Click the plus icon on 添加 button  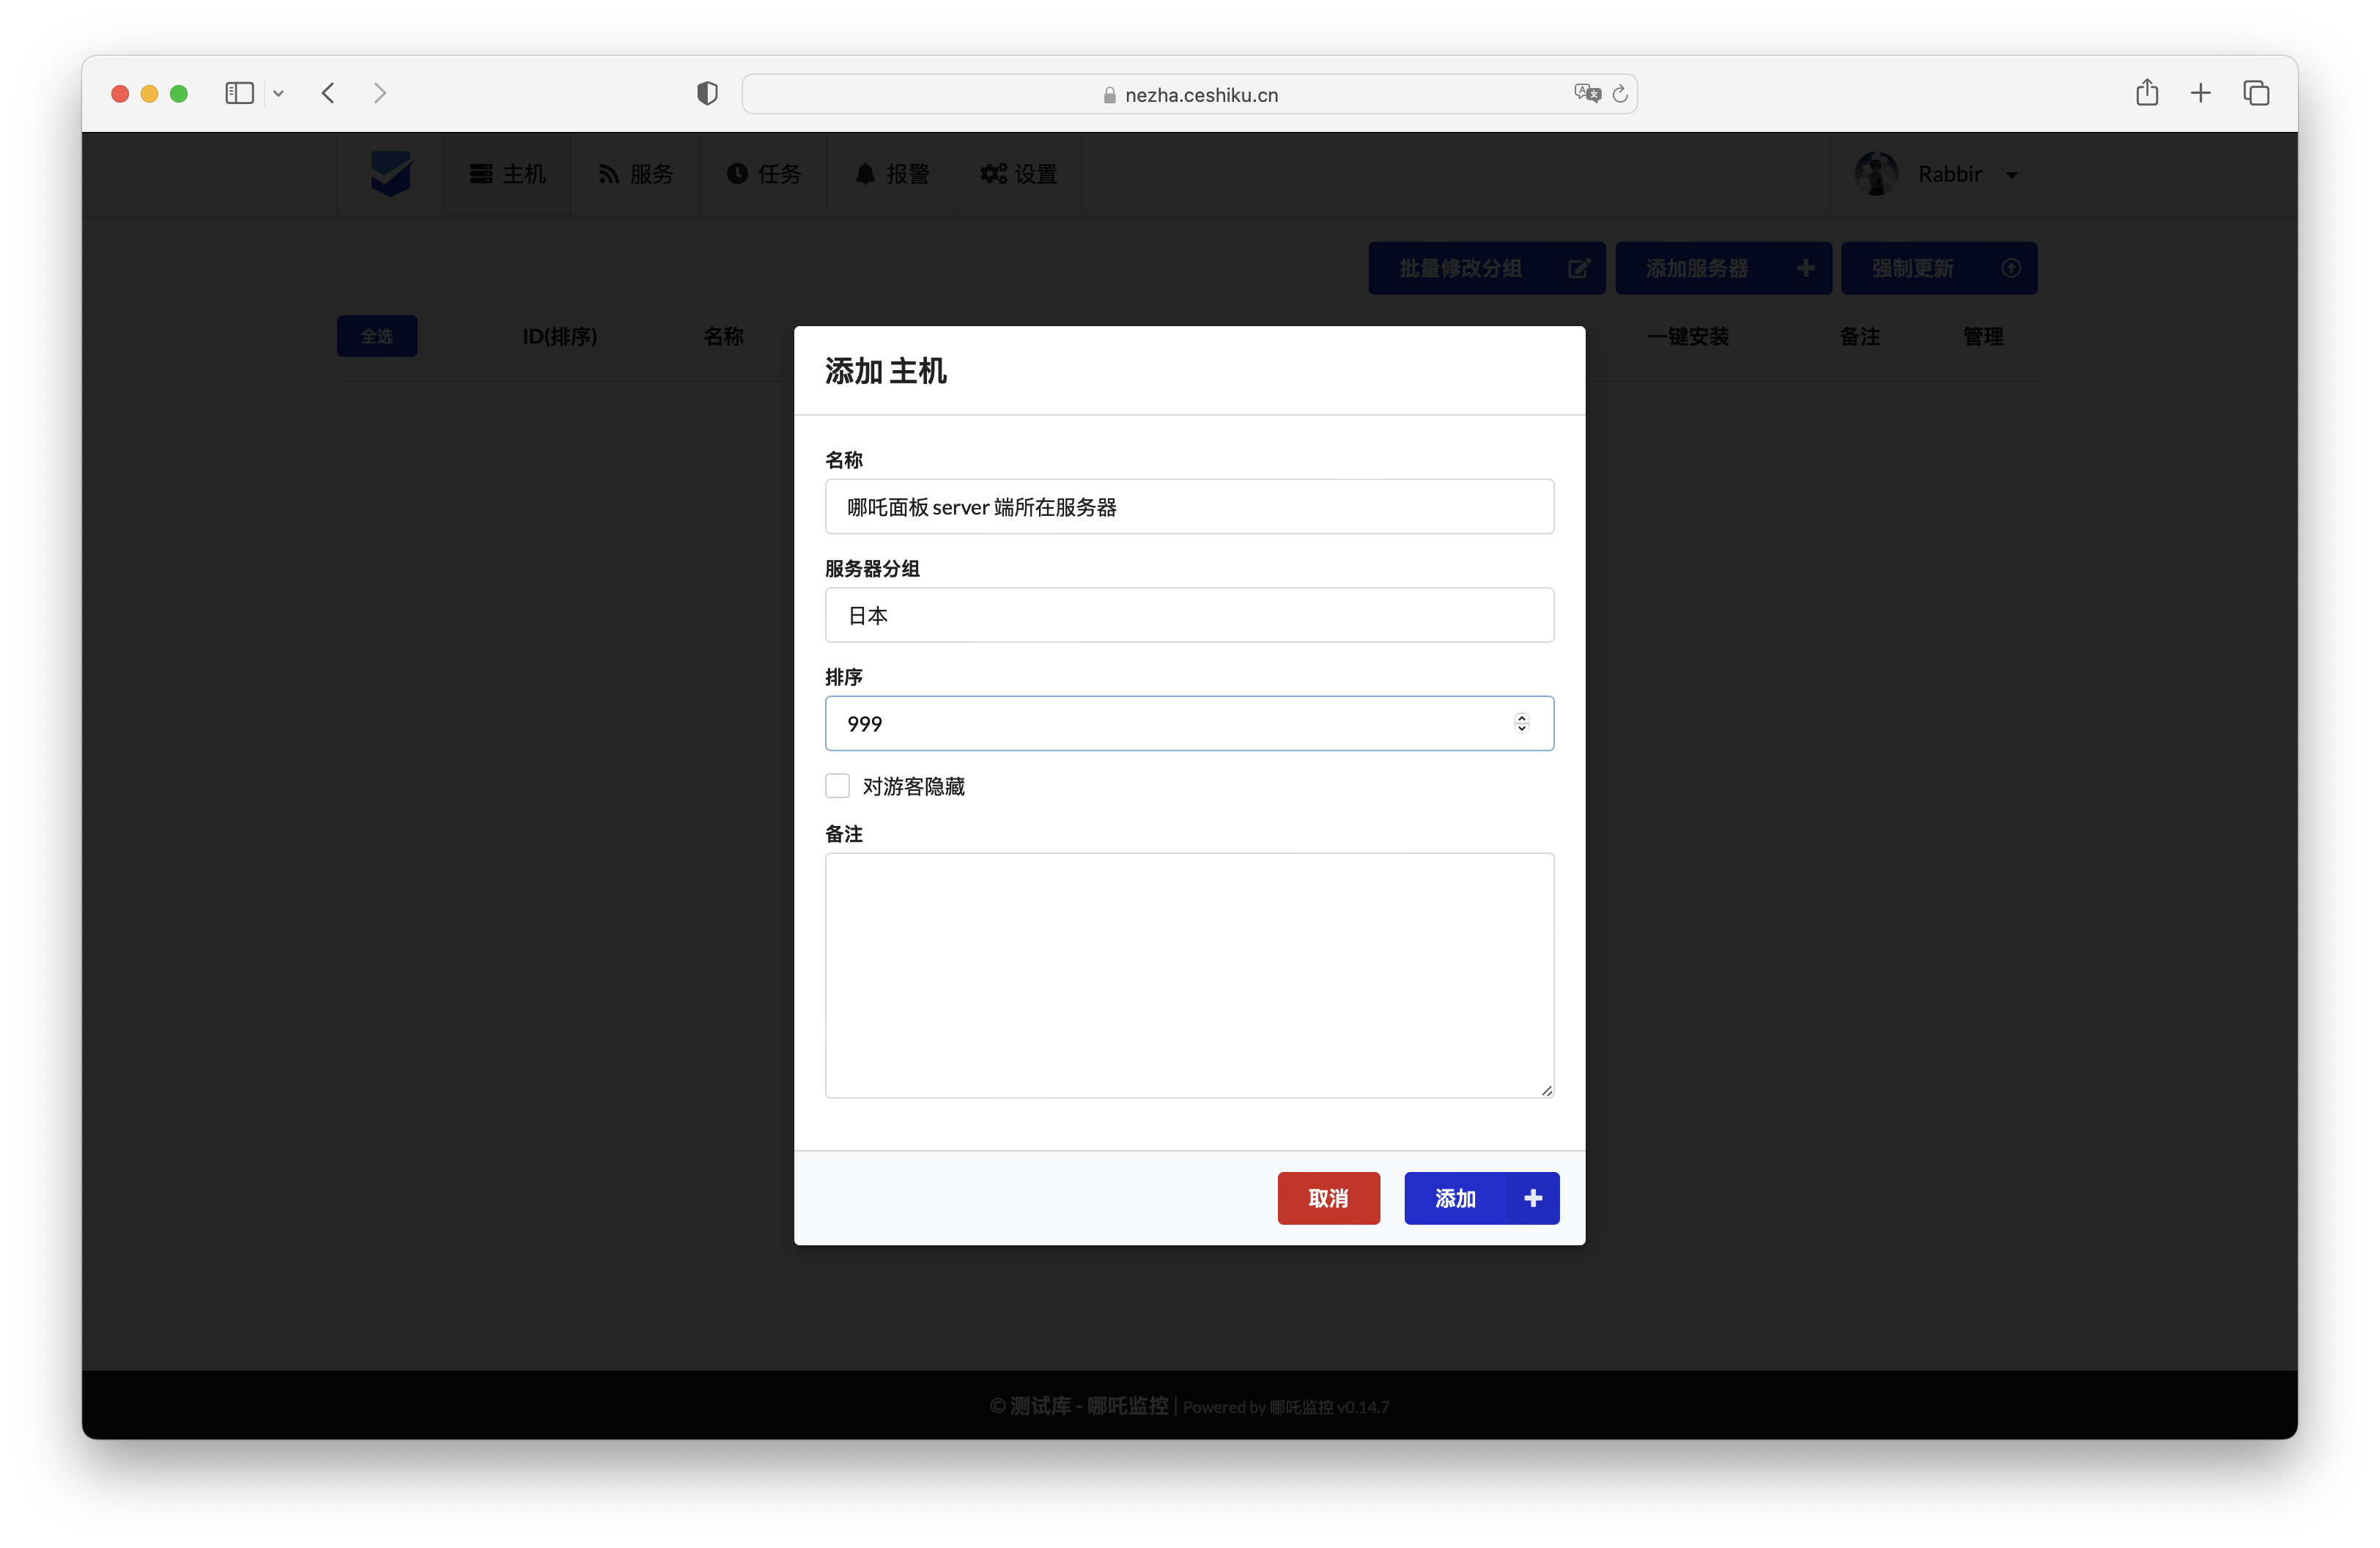1533,1198
